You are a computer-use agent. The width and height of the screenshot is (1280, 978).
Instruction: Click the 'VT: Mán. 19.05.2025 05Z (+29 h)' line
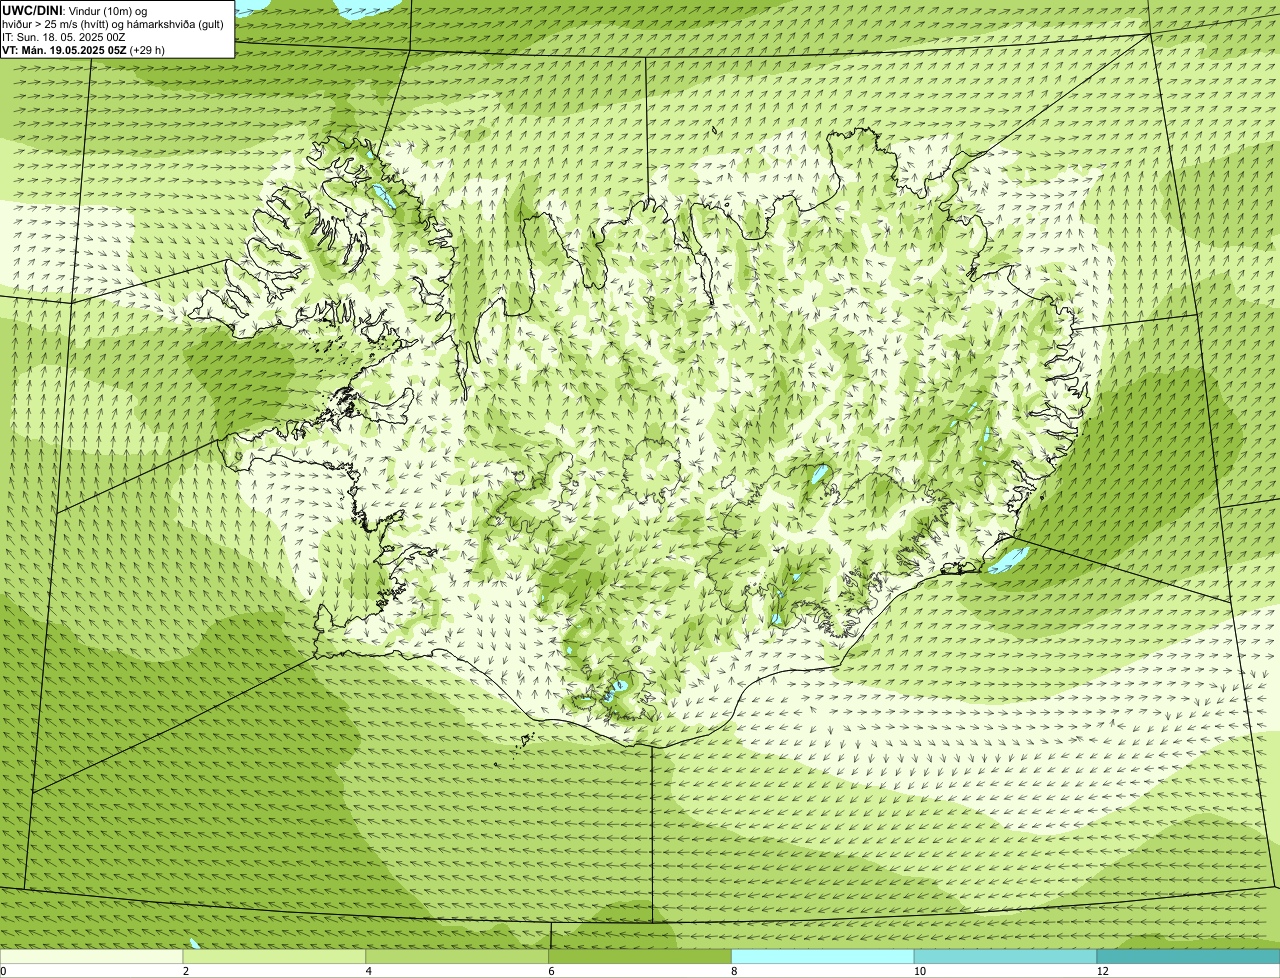pyautogui.click(x=83, y=50)
